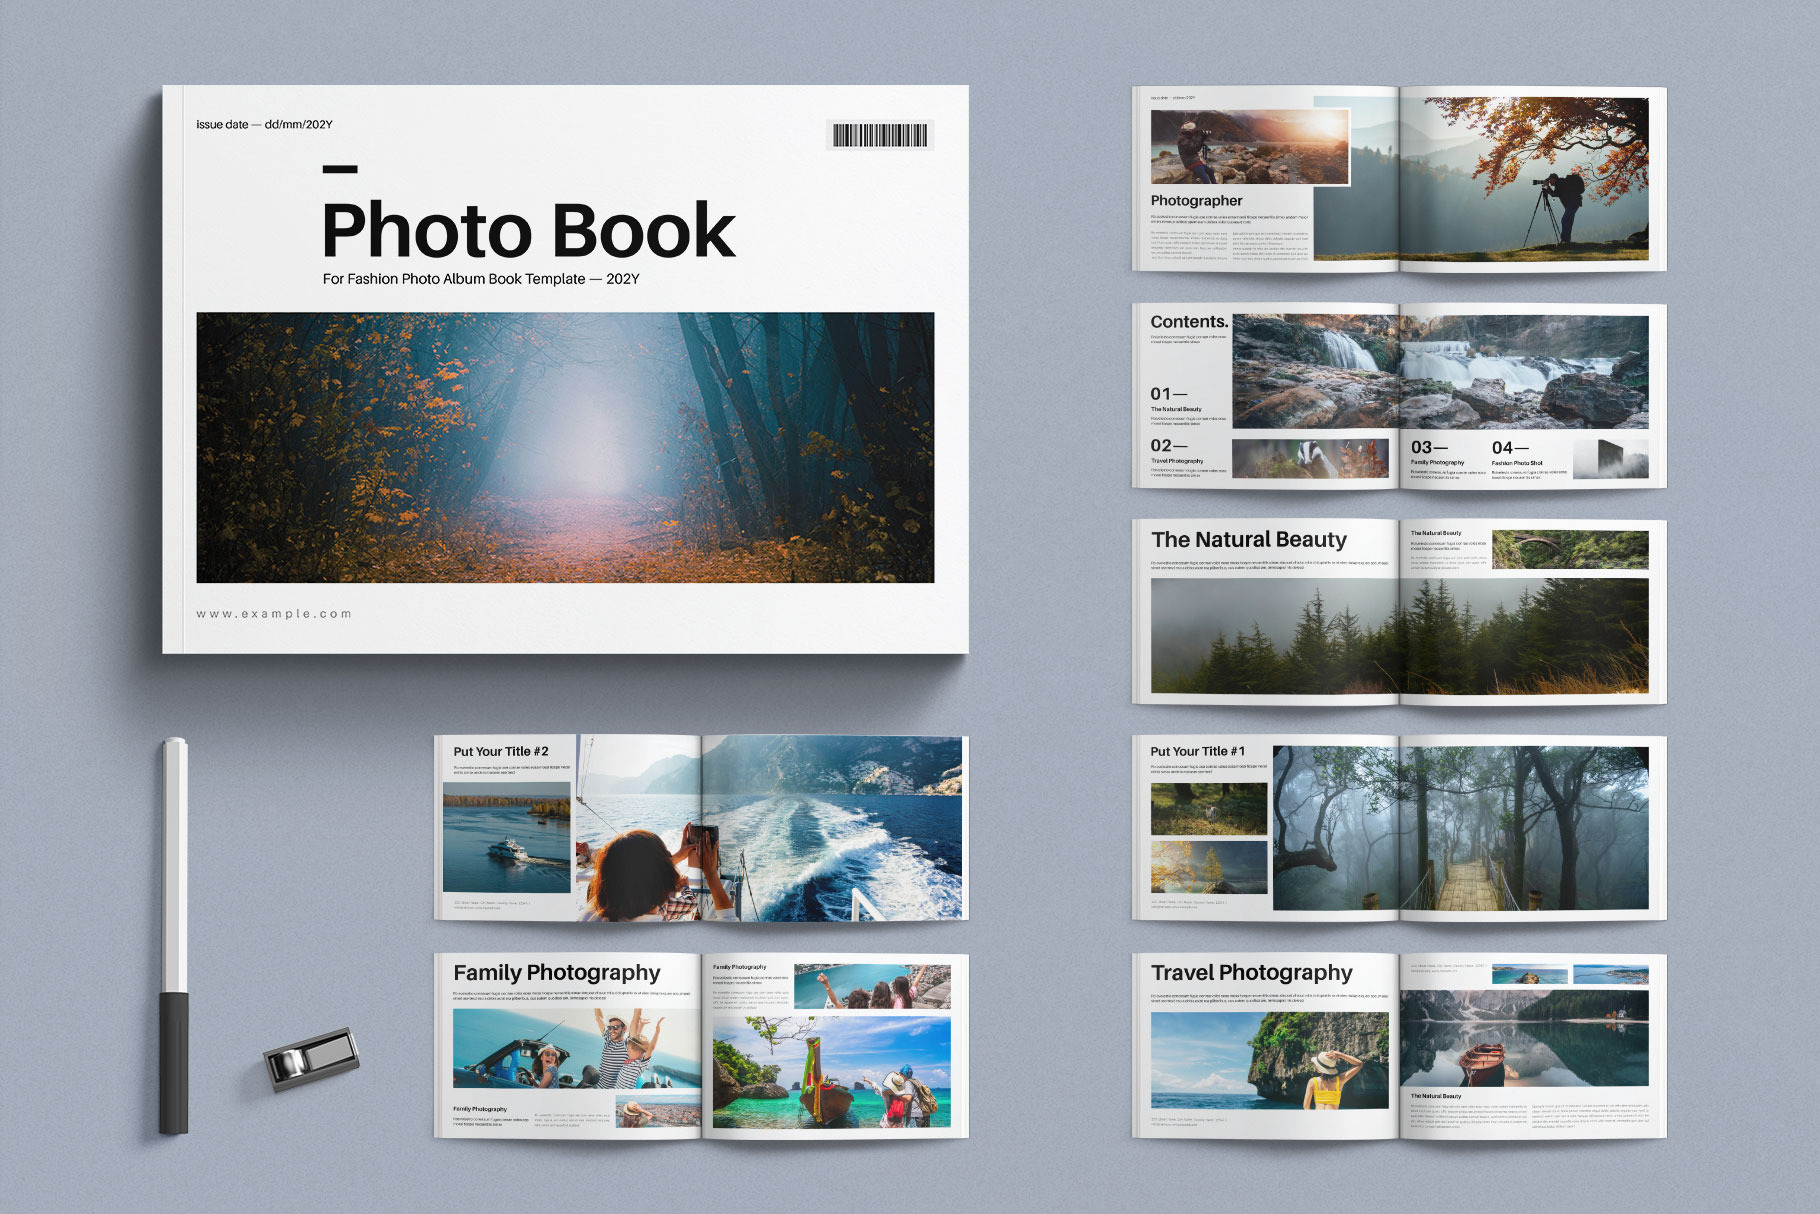Open the www.example.com text on the cover

274,614
